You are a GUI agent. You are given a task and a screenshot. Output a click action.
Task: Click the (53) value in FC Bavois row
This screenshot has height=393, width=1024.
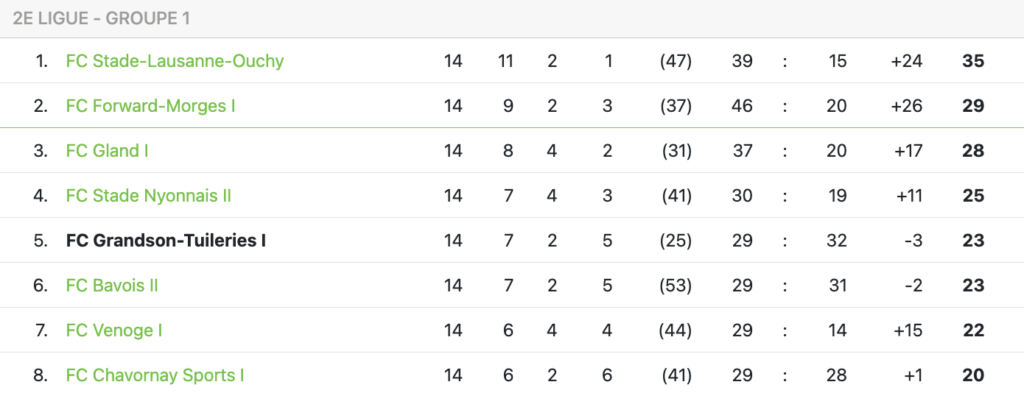[x=675, y=286]
